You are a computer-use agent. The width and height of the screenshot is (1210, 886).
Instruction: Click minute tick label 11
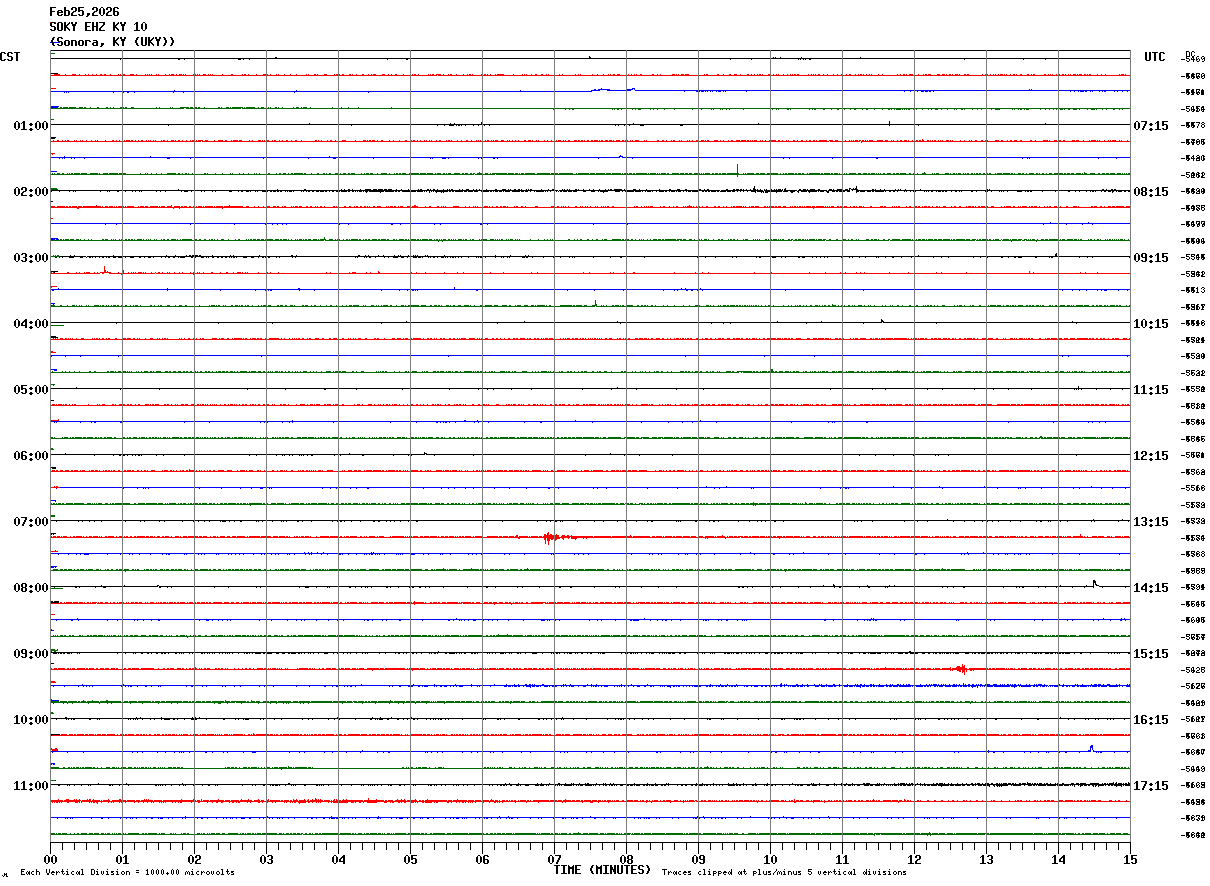click(x=842, y=859)
